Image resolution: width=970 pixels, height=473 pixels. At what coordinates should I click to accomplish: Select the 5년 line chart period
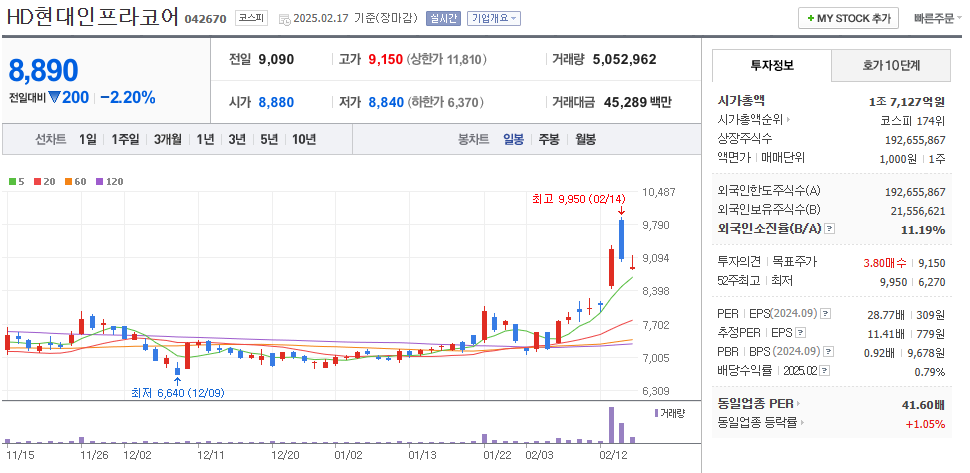point(269,139)
